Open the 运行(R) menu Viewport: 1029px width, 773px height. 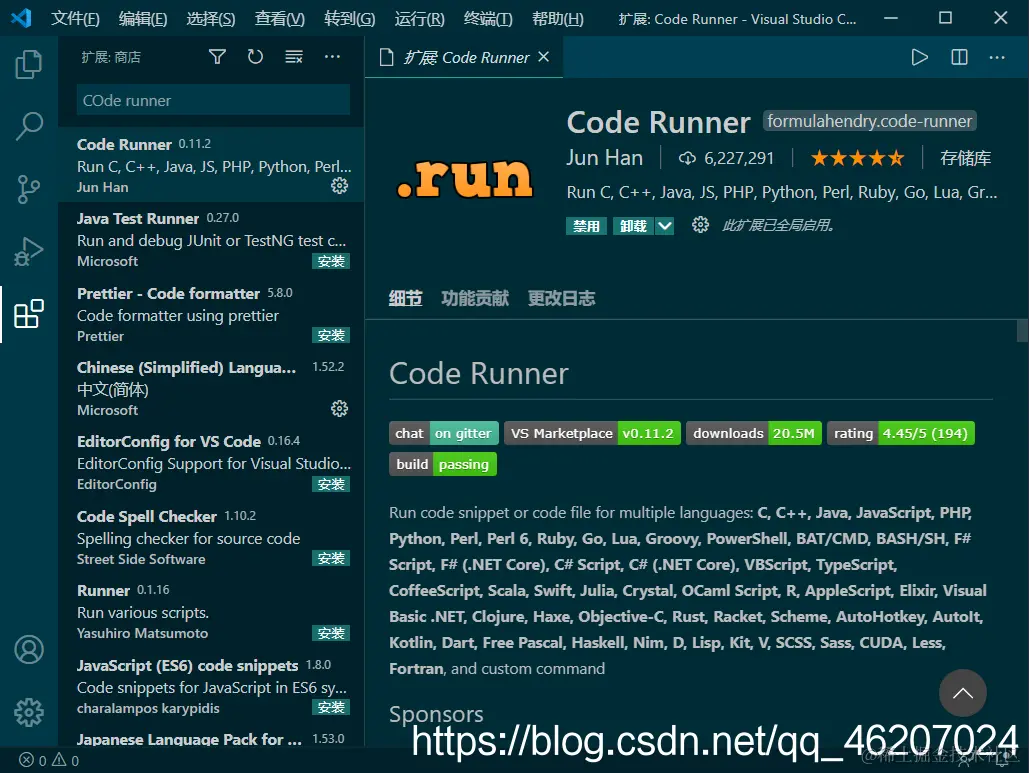coord(419,18)
